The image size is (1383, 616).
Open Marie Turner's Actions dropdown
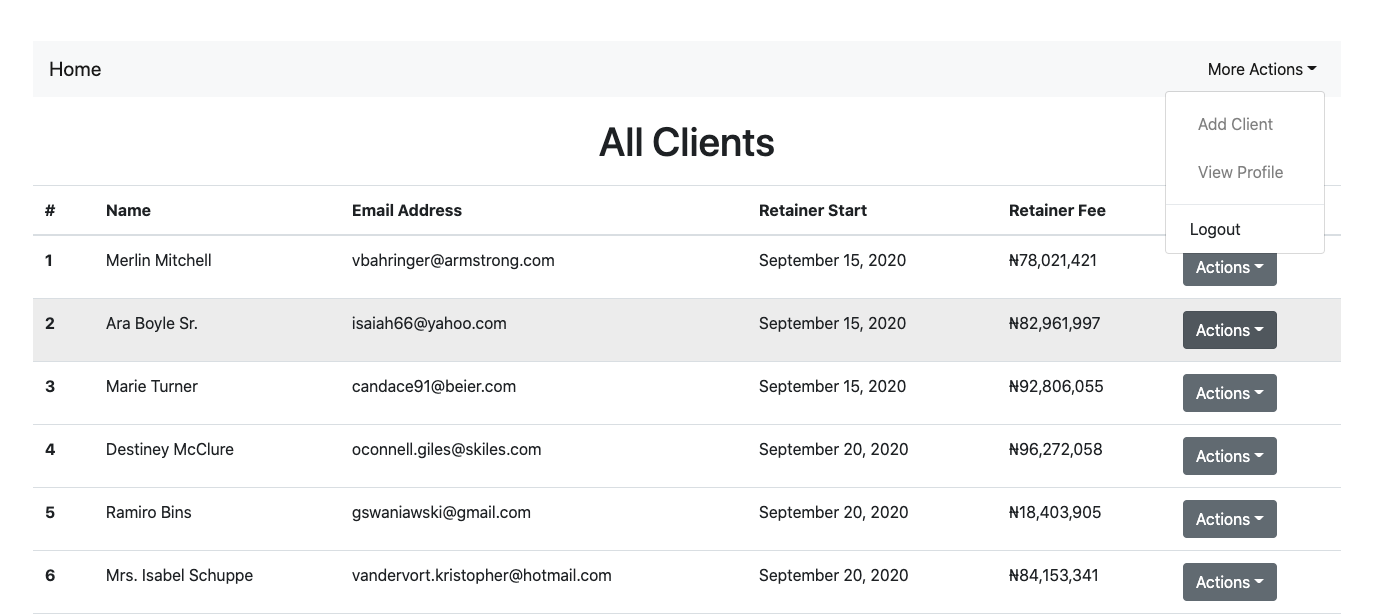coord(1229,393)
